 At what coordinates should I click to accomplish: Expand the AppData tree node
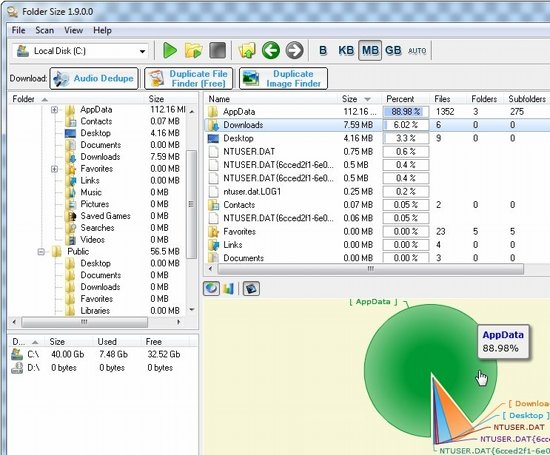(54, 110)
